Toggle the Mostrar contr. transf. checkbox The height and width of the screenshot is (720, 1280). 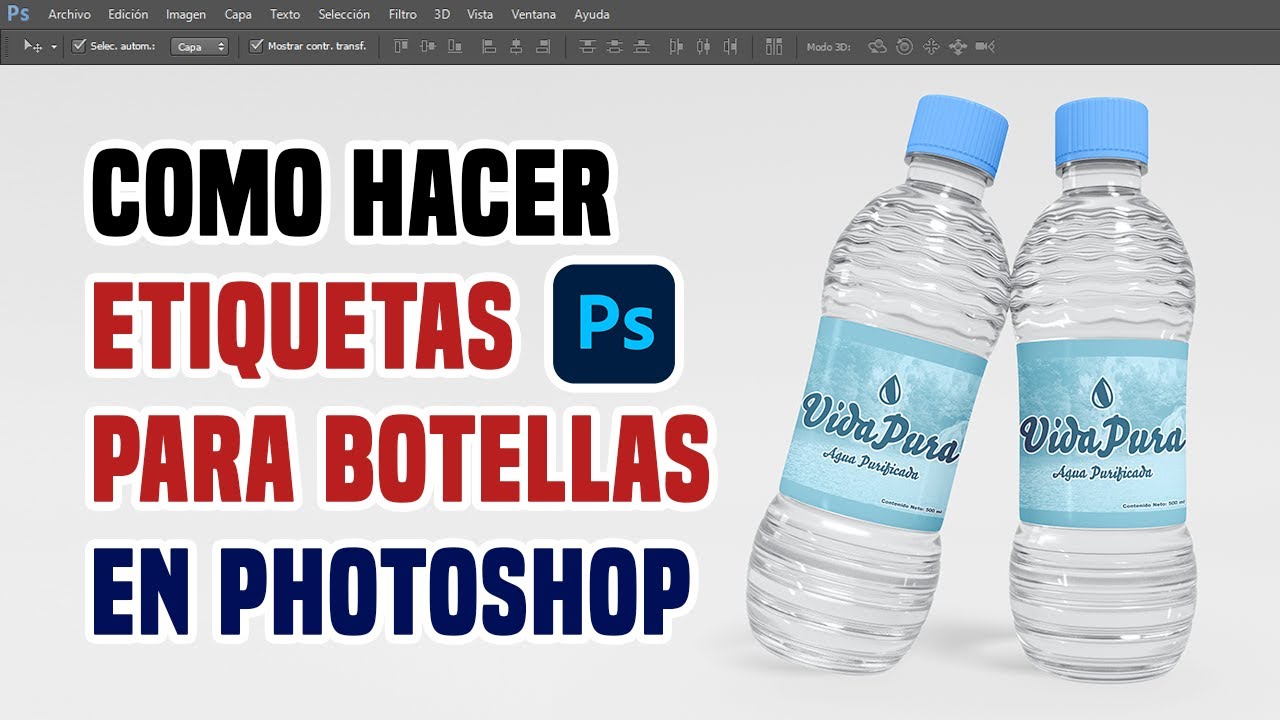[x=256, y=46]
